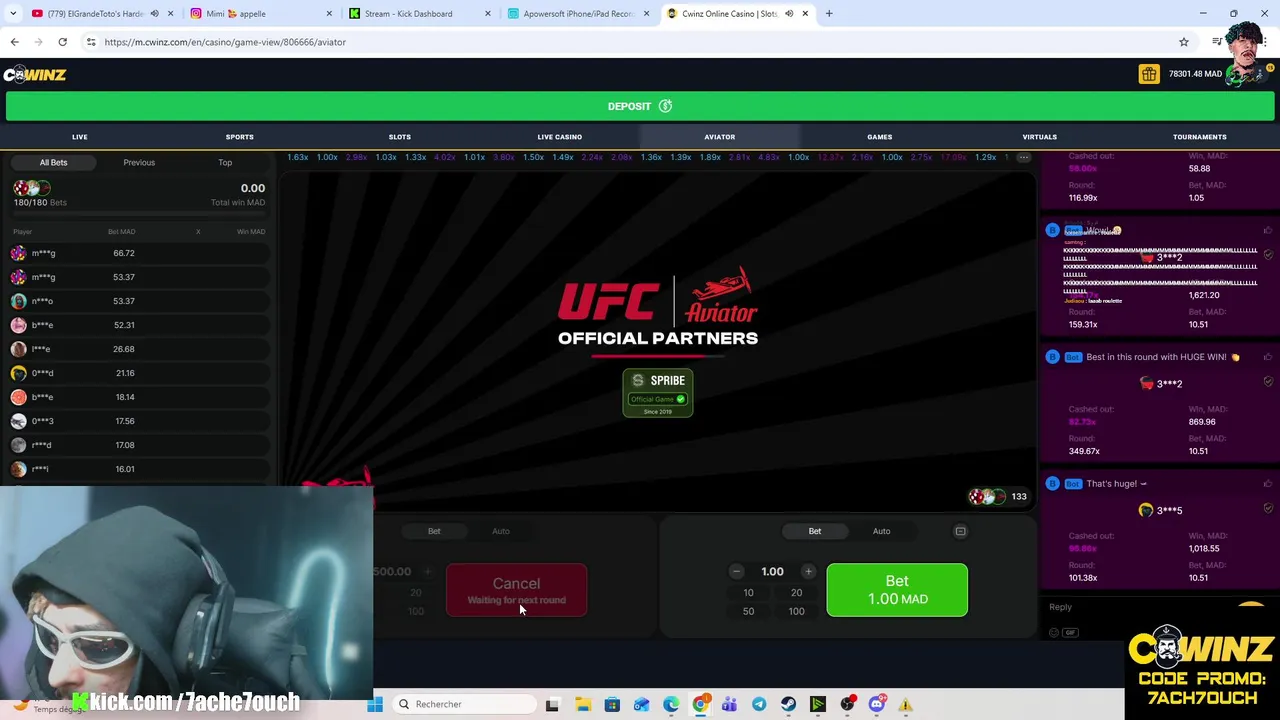
Task: Open Microsoft Store from the taskbar
Action: coord(612,704)
